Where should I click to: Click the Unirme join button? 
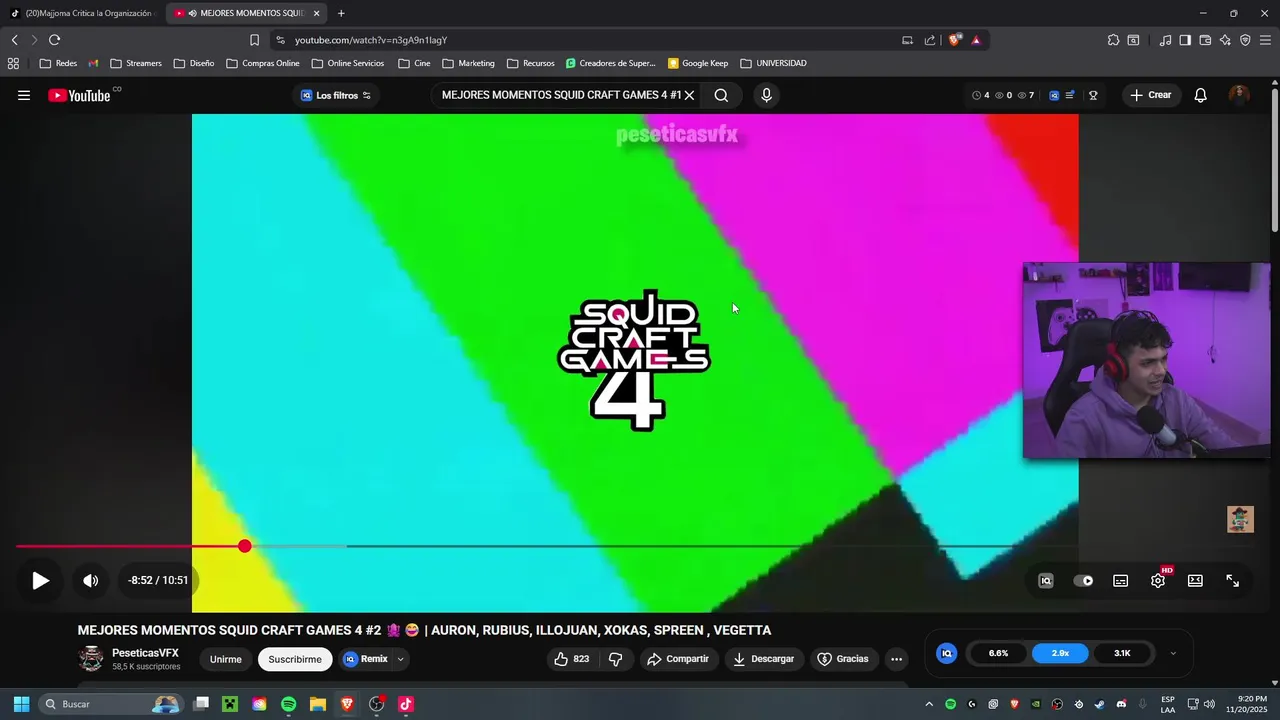coord(226,659)
